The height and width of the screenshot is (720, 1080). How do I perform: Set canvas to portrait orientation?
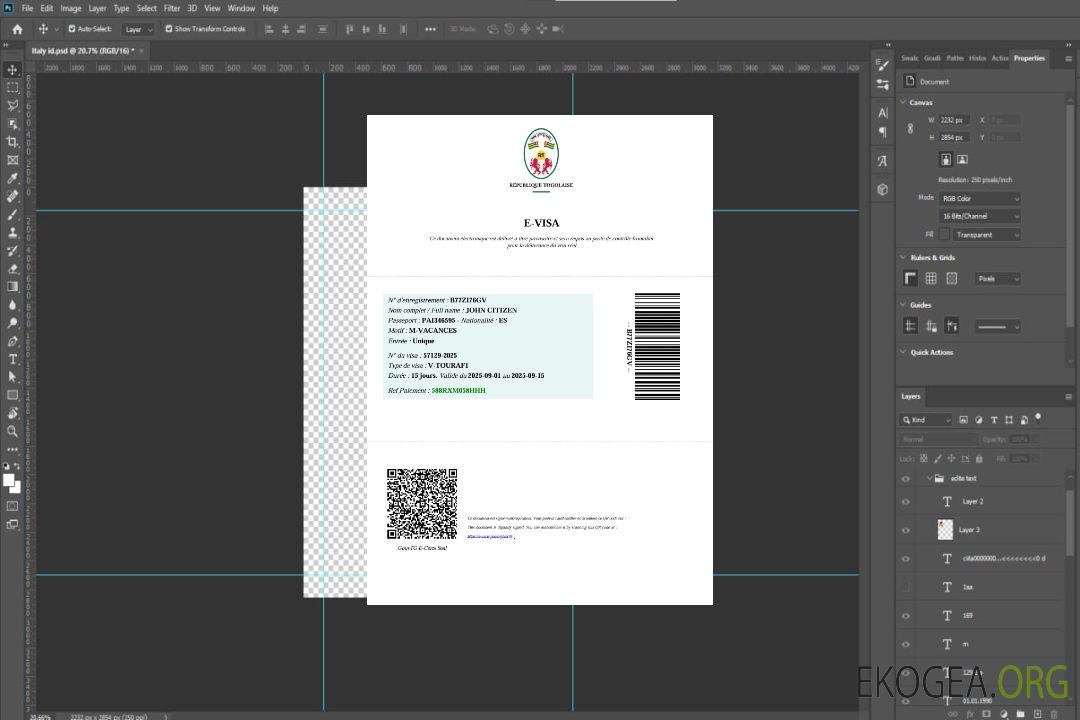tap(946, 159)
